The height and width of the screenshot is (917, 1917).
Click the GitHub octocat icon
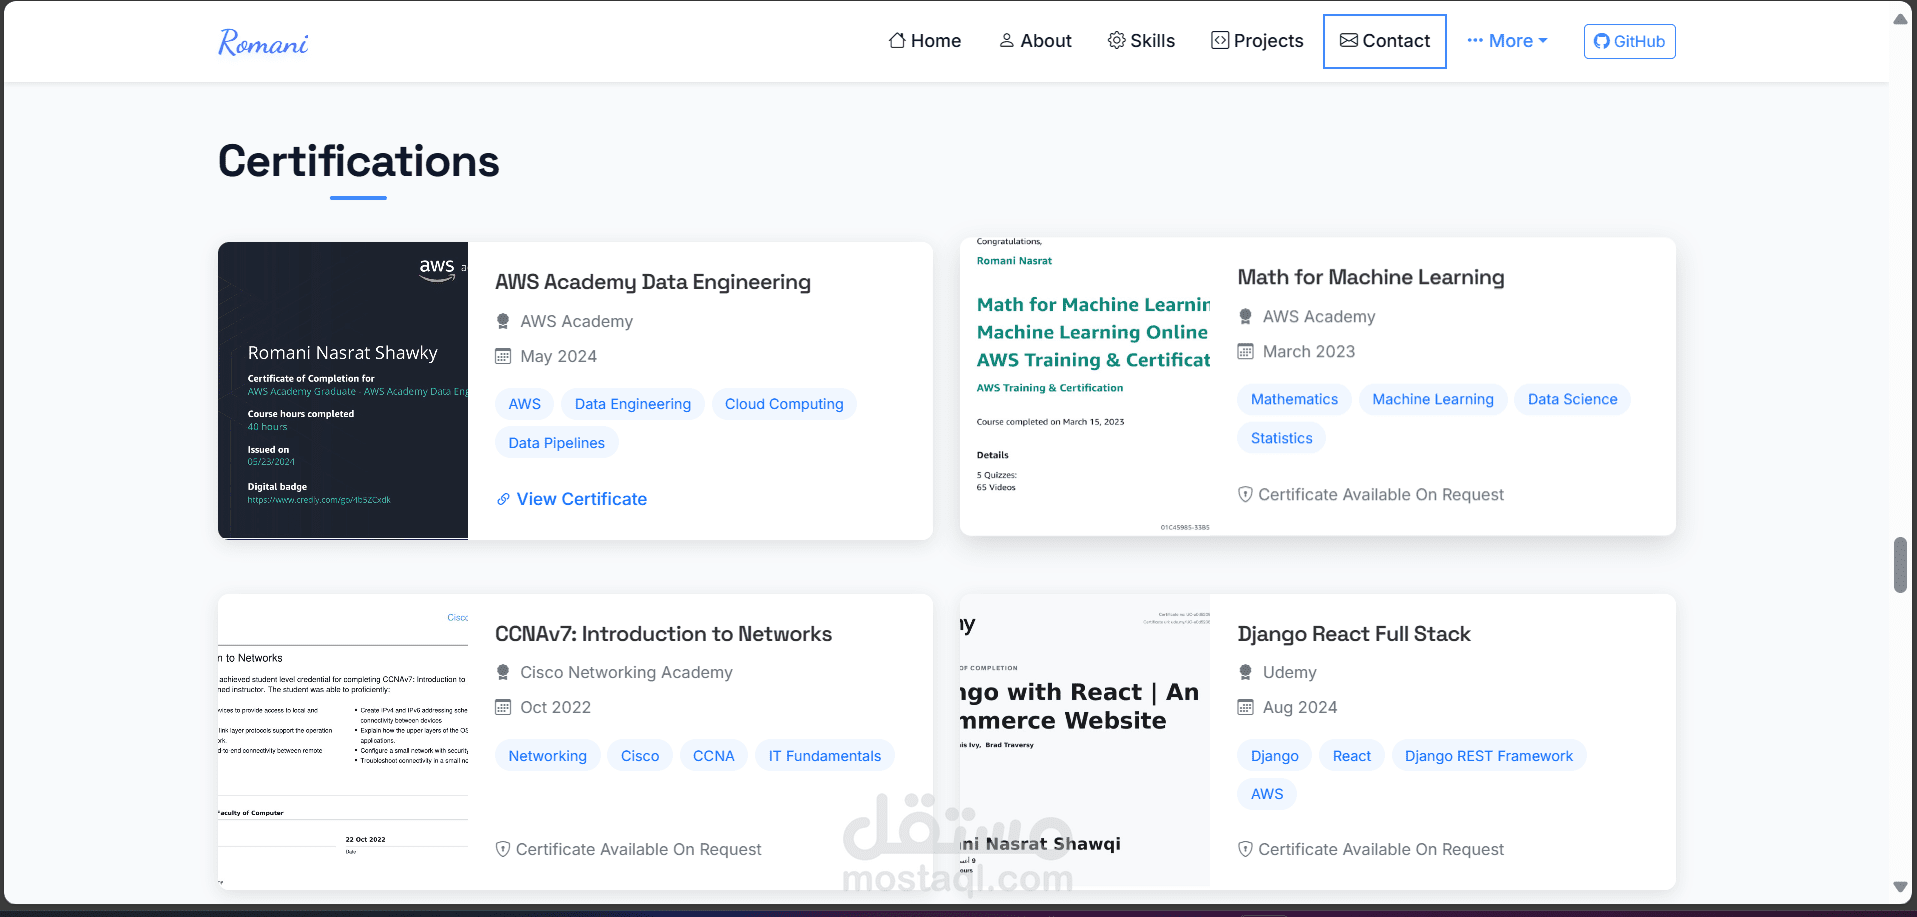point(1602,41)
